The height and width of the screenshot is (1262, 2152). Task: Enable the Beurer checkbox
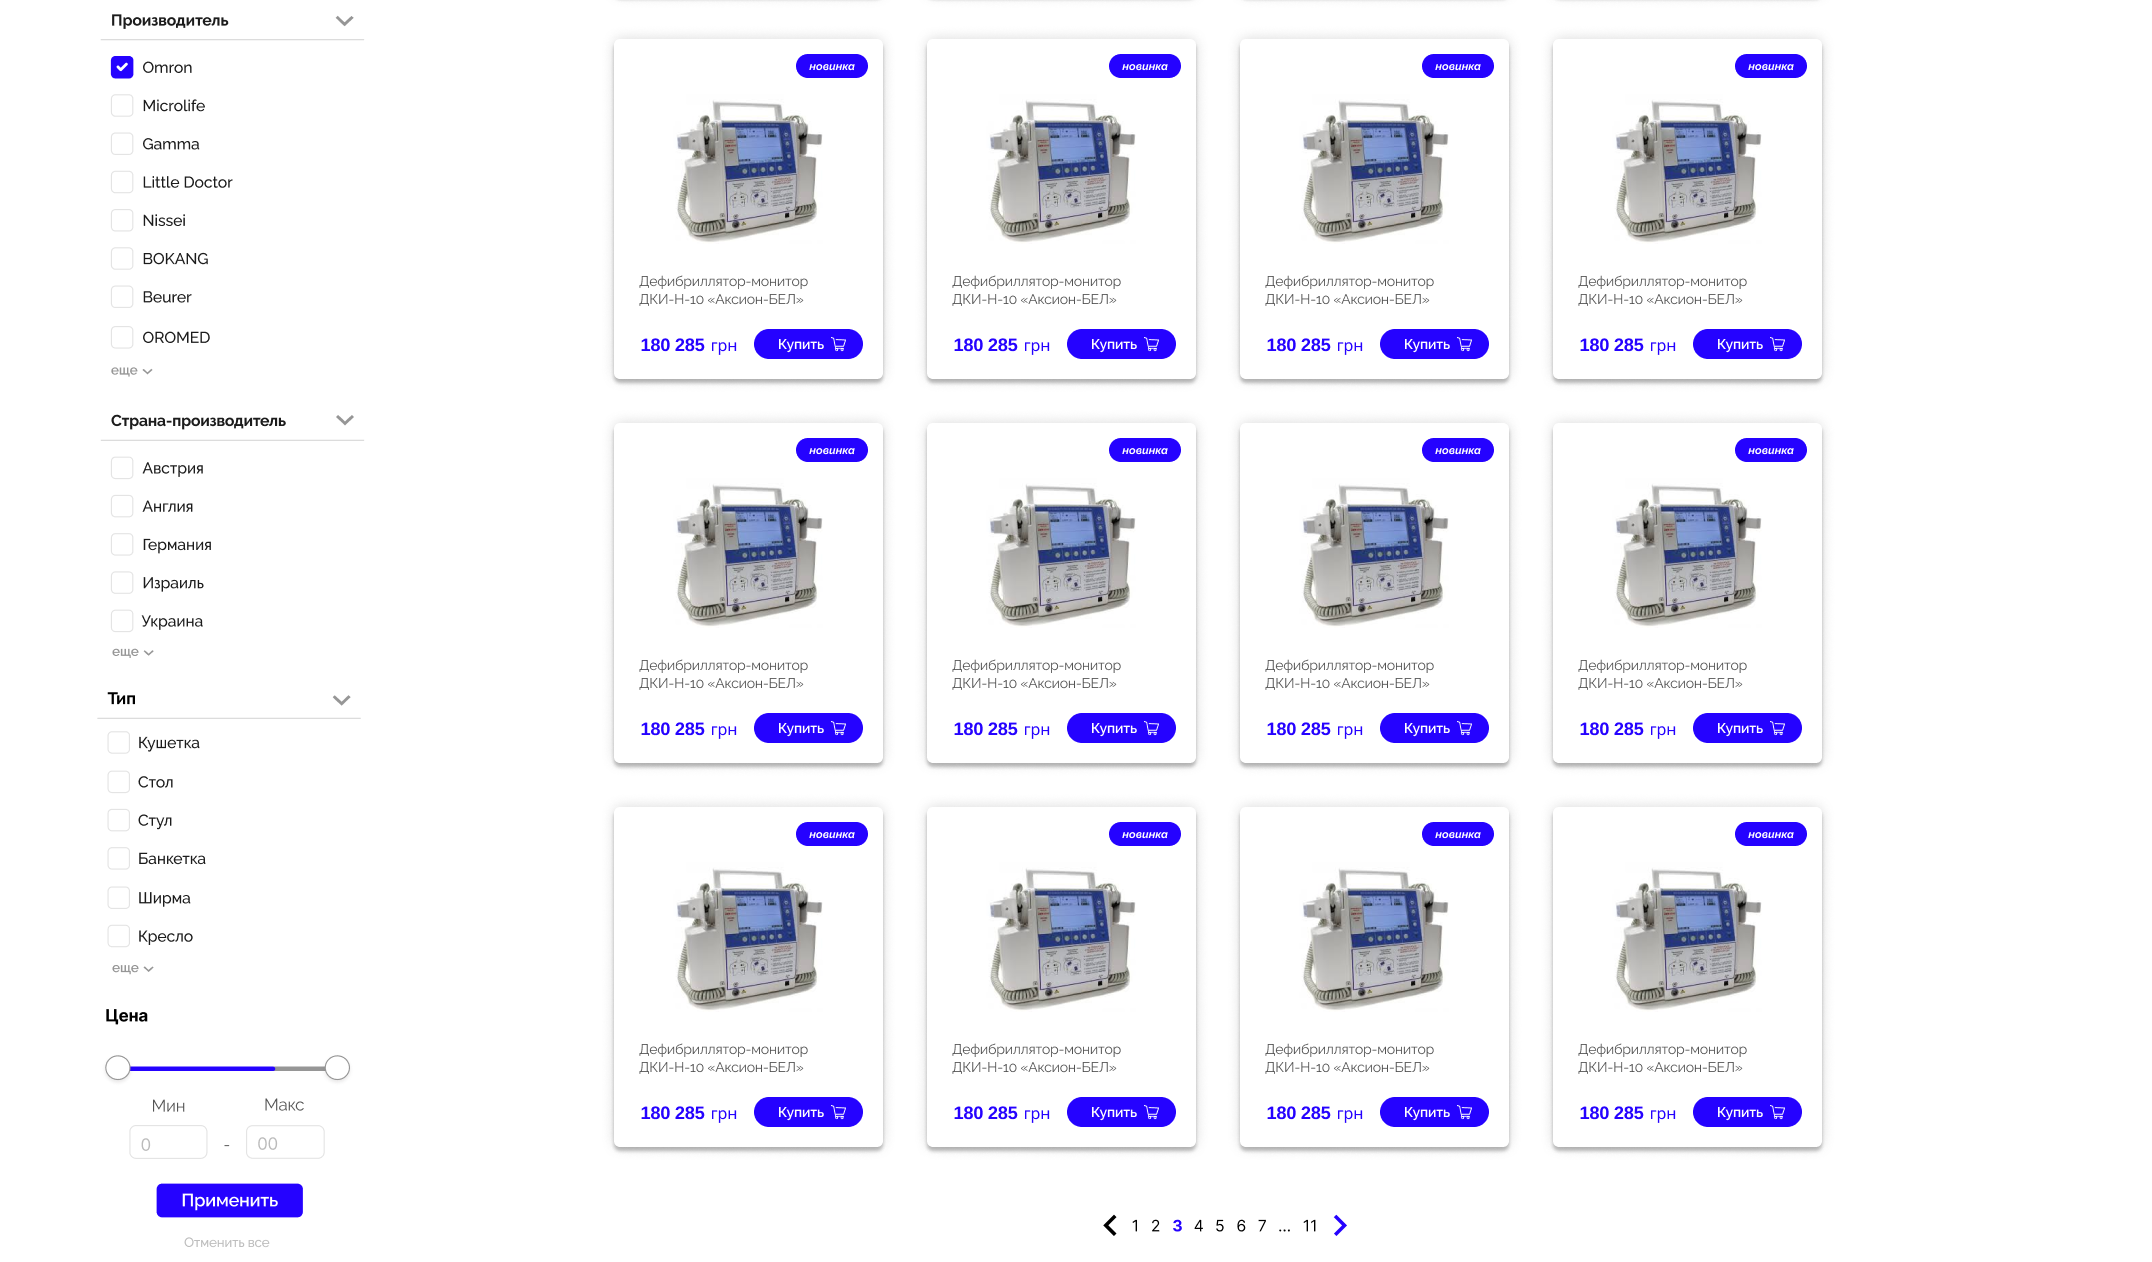click(x=122, y=297)
